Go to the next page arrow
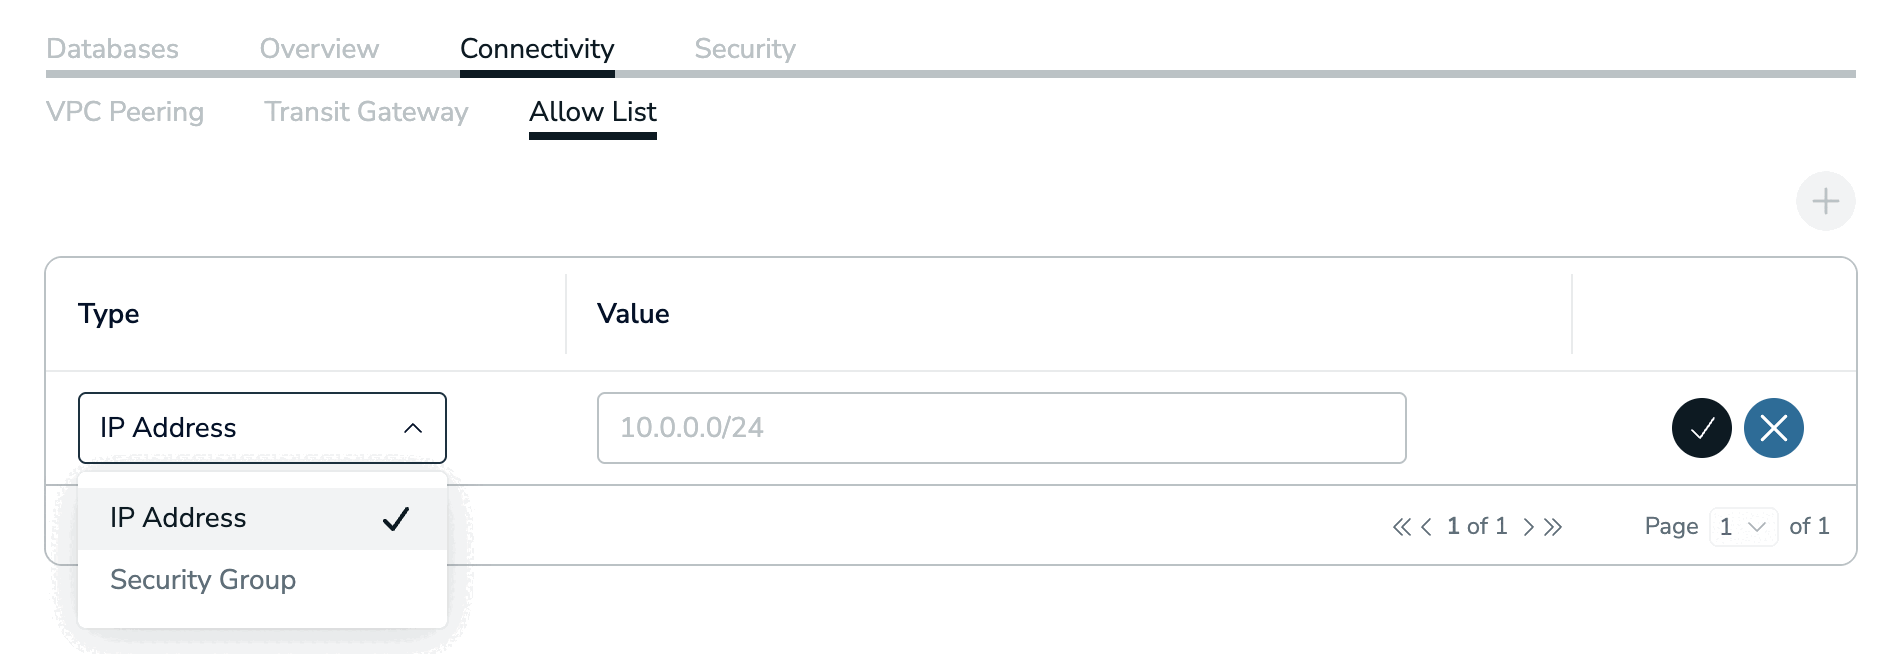This screenshot has width=1894, height=654. point(1528,527)
